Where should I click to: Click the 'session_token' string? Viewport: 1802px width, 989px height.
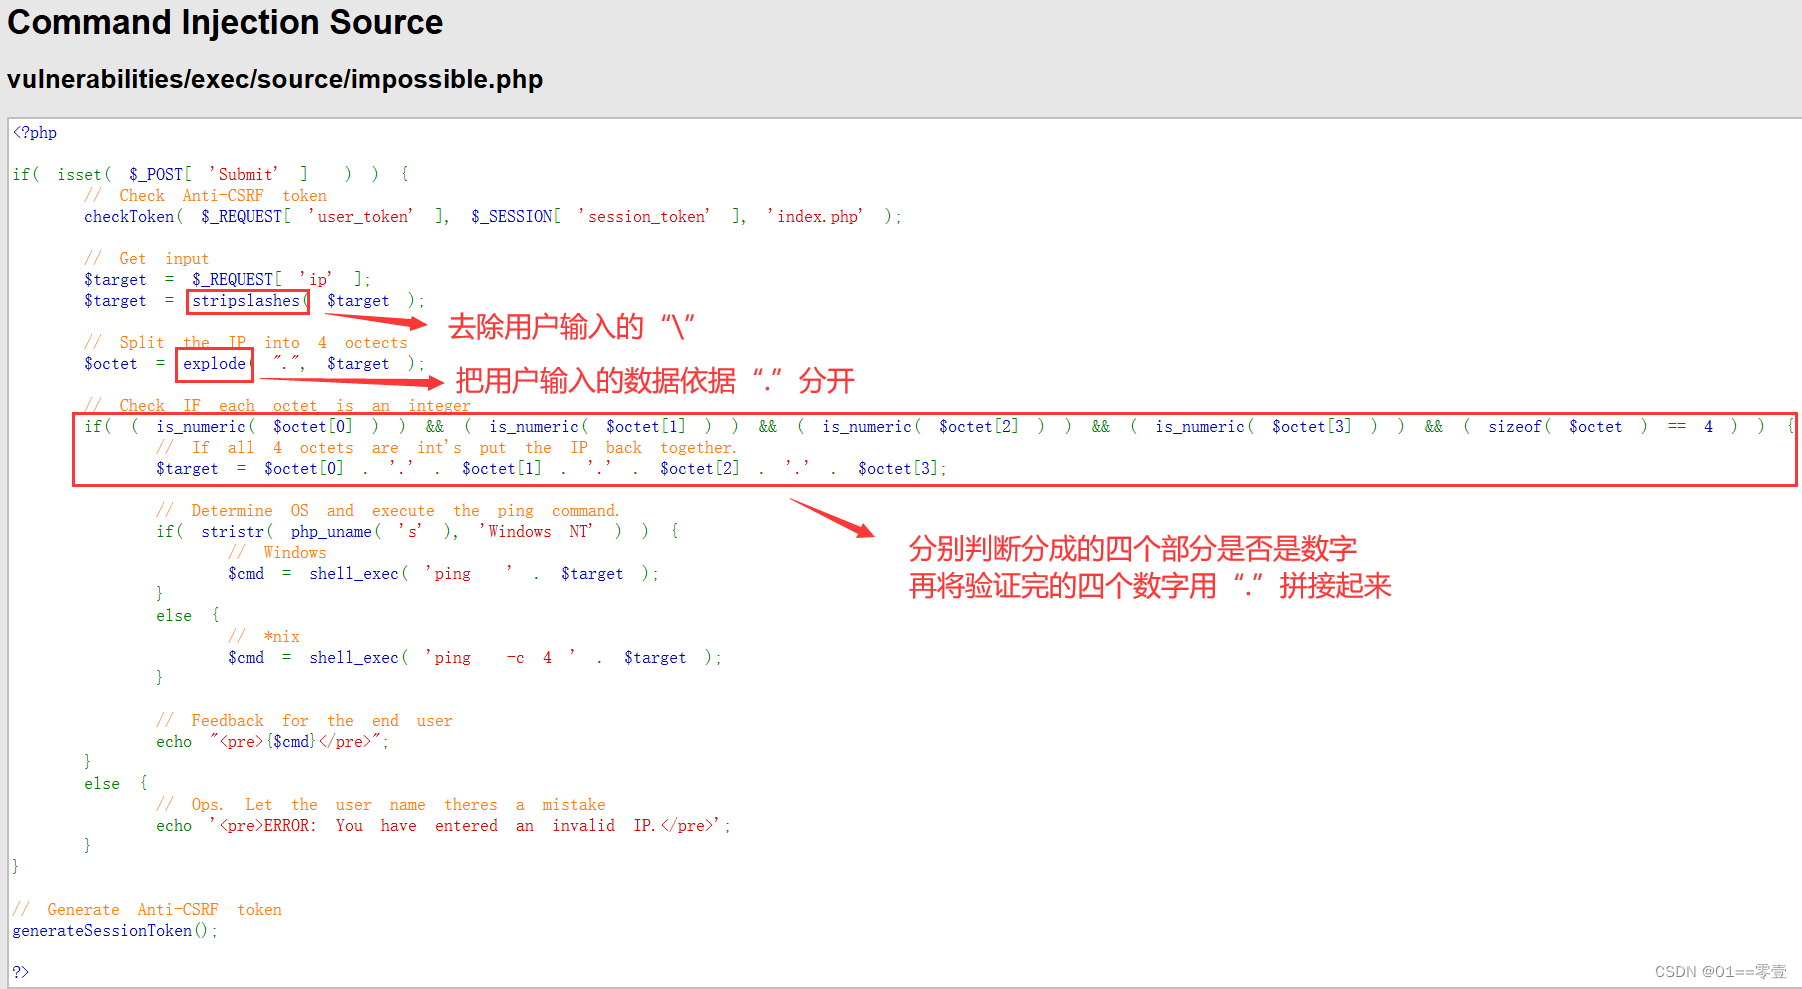point(644,217)
